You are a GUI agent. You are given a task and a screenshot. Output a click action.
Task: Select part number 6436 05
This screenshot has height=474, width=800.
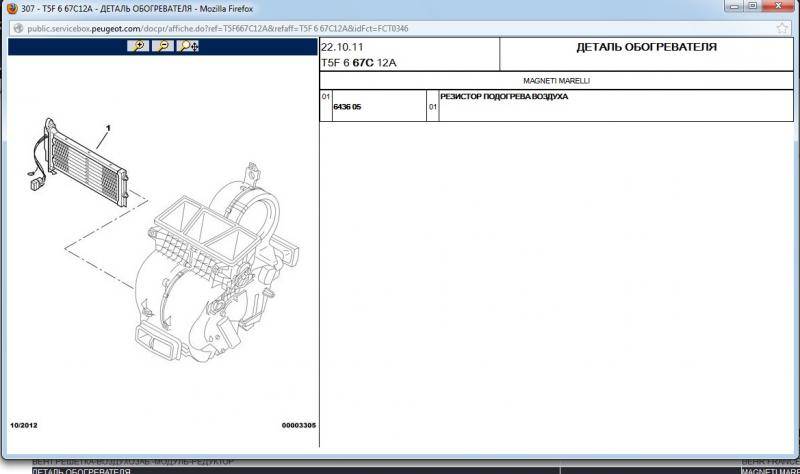click(347, 106)
